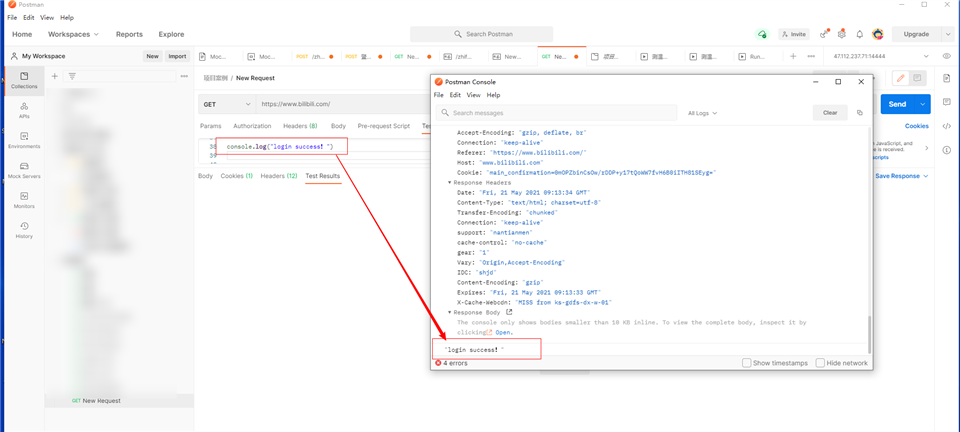
Task: Expand the scripts hint chevron on the right
Action: click(x=926, y=148)
